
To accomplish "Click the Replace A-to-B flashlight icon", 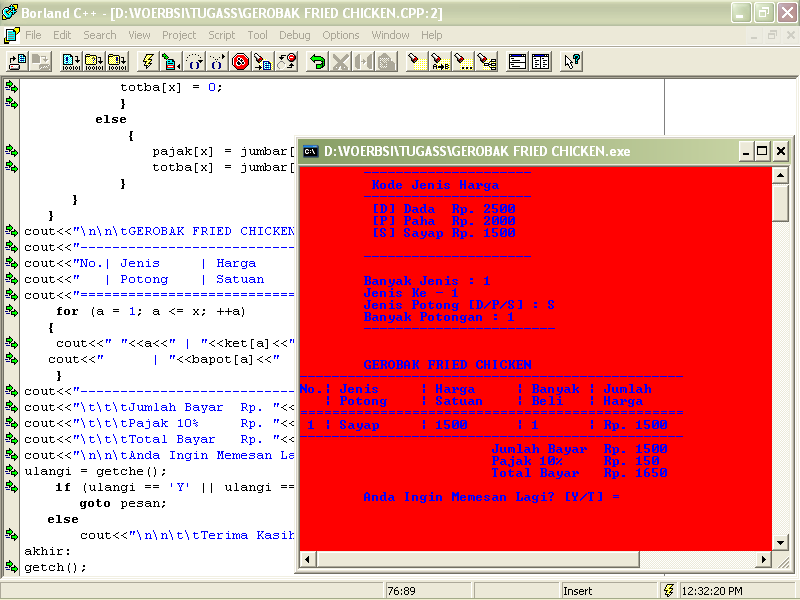I will pyautogui.click(x=440, y=62).
